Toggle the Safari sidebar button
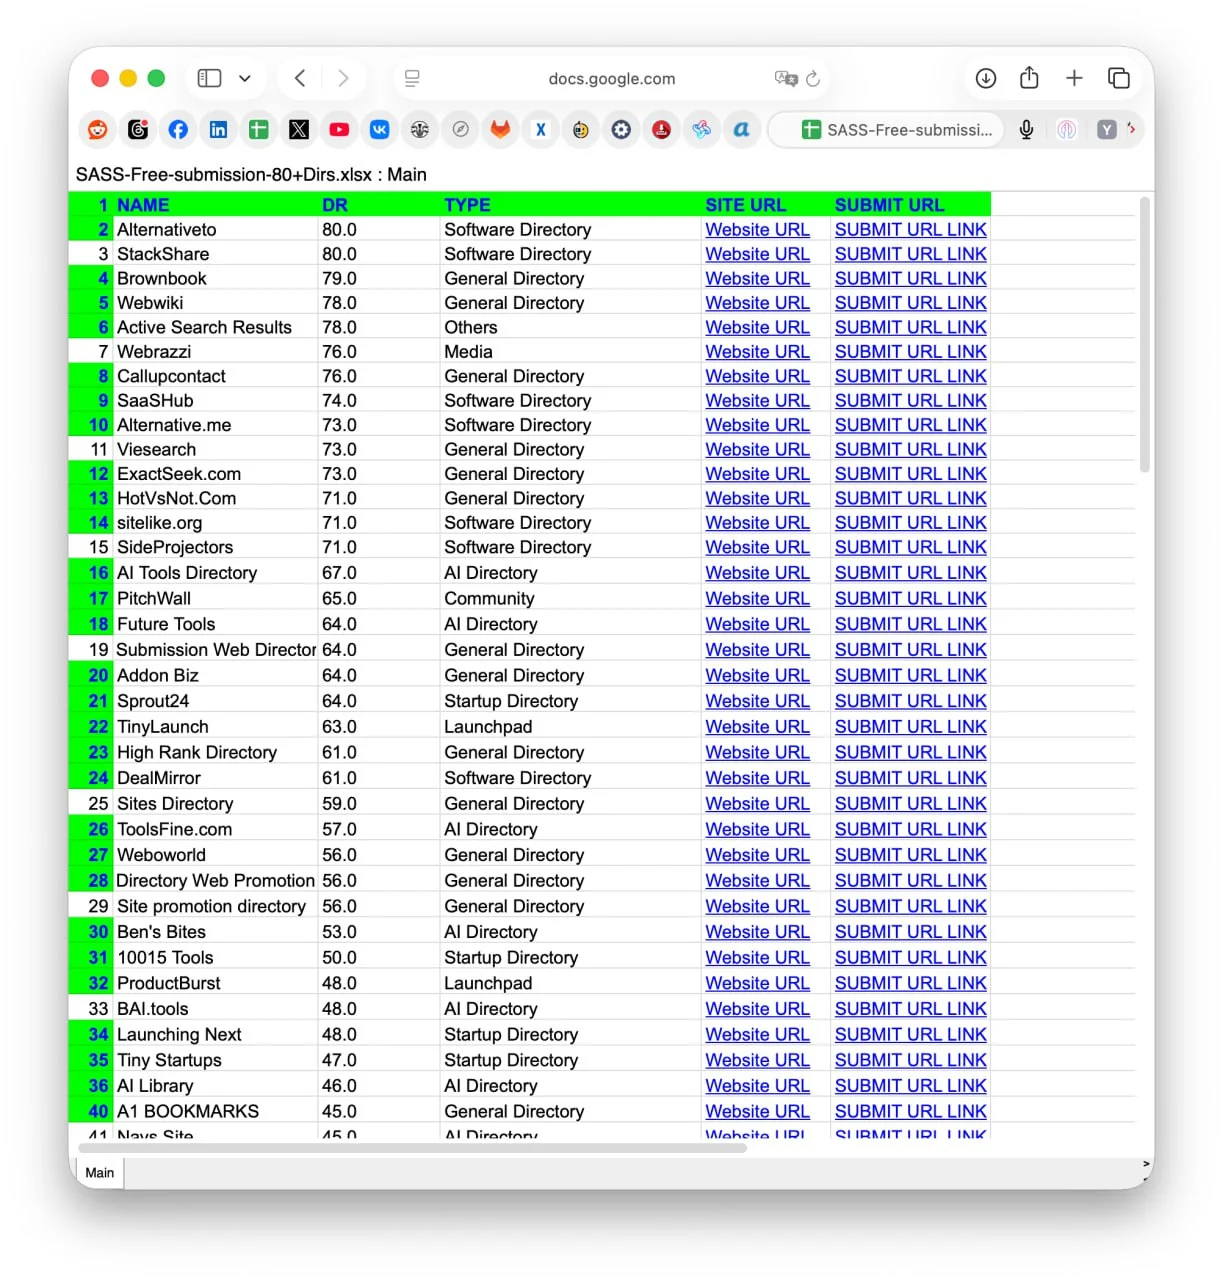1223x1280 pixels. pos(209,78)
